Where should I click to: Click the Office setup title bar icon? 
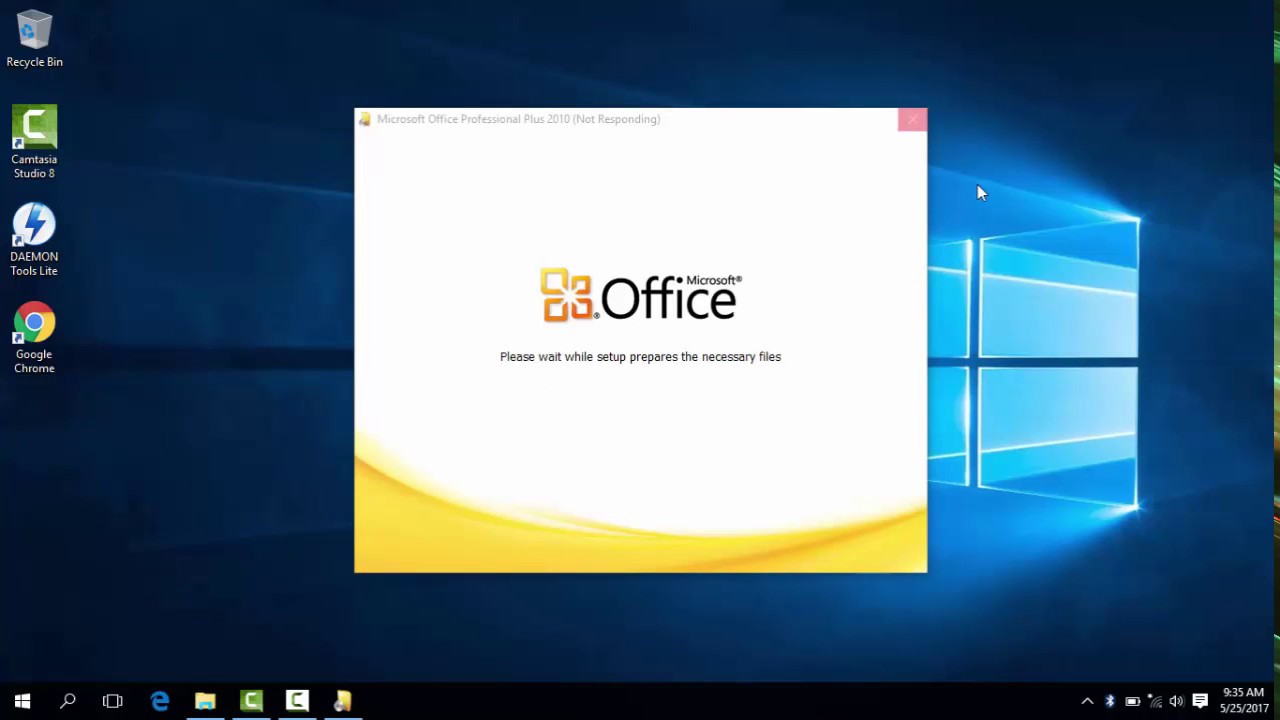(365, 119)
